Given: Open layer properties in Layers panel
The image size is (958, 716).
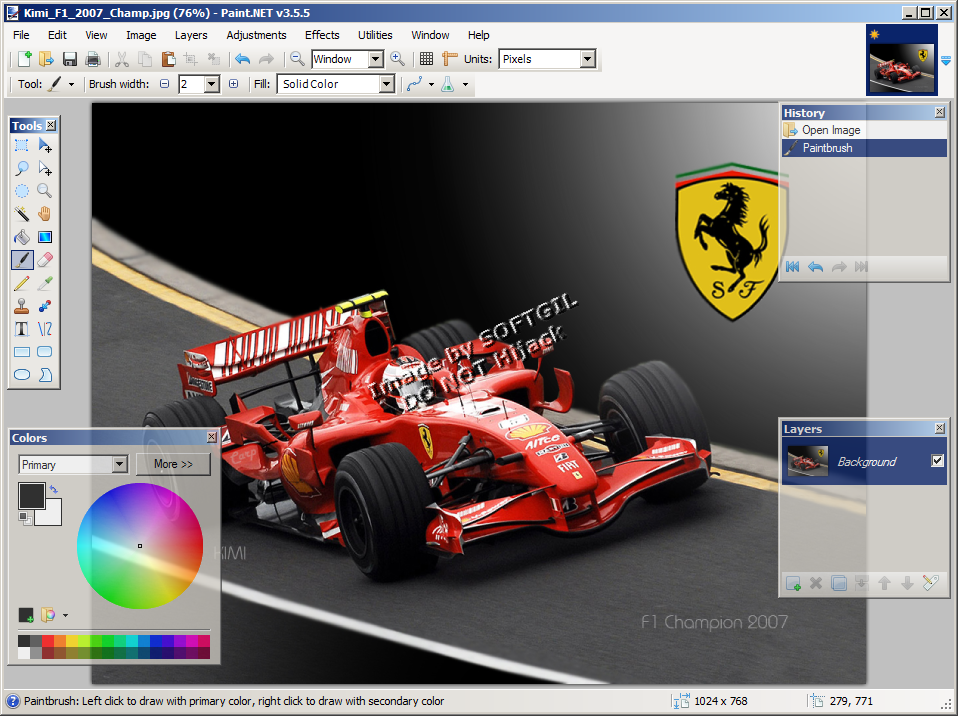Looking at the screenshot, I should click(931, 583).
